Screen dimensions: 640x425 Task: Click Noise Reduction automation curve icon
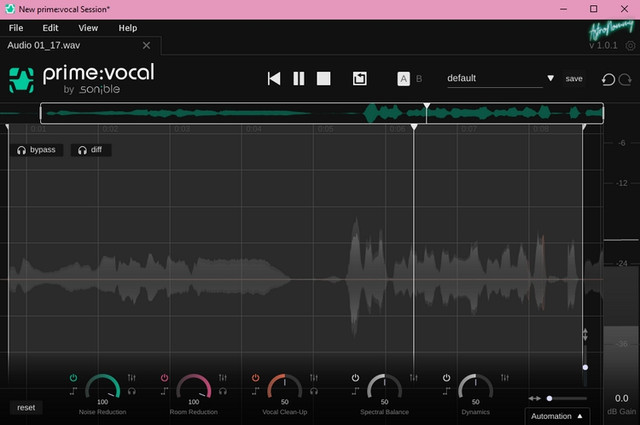tap(73, 391)
